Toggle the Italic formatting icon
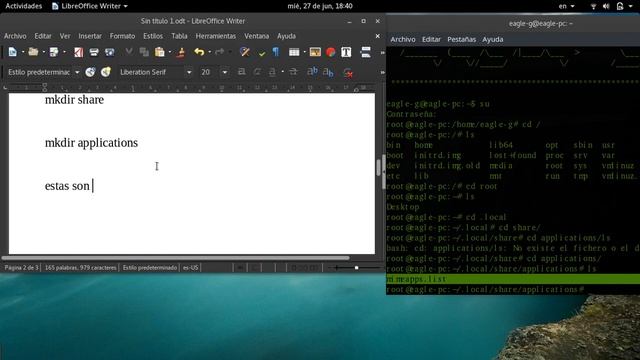Screen dimensions: 640x360 [x=257, y=72]
